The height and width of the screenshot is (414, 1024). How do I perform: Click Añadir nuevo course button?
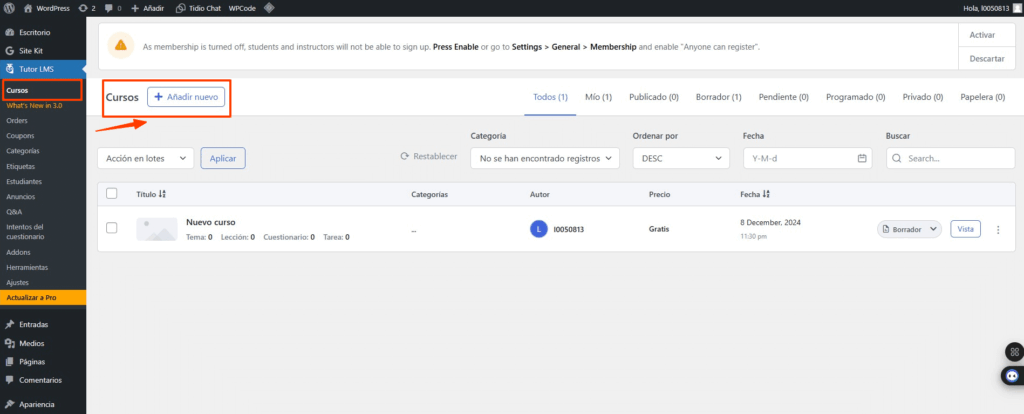point(186,97)
